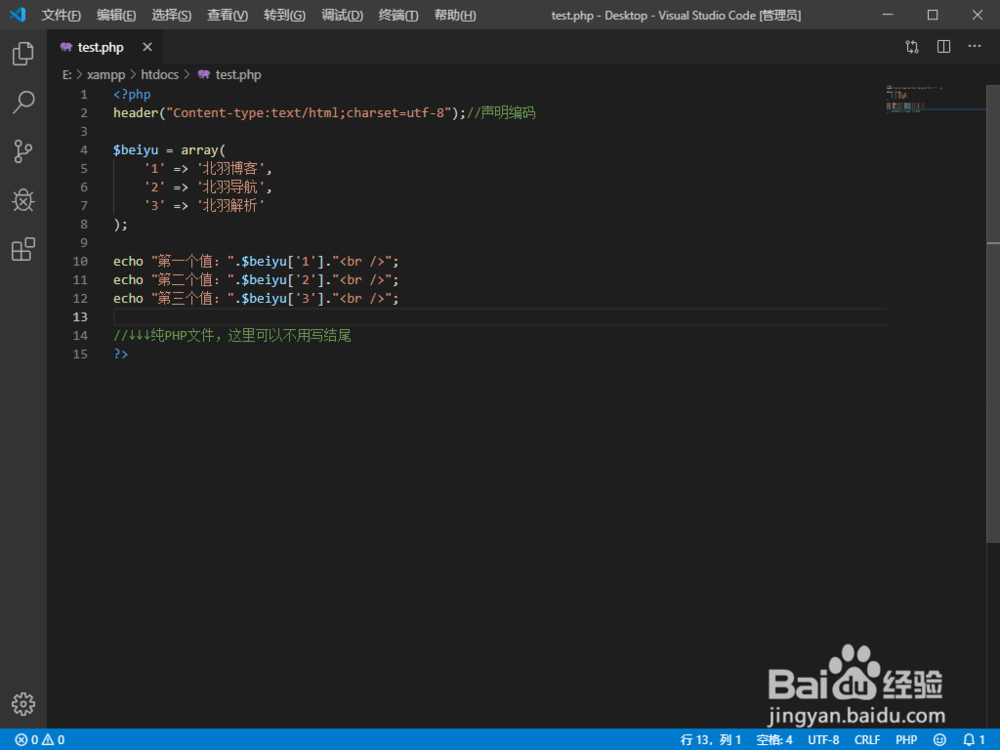Screen dimensions: 1000x750
Task: Open the Explorer view in activity bar
Action: (23, 54)
